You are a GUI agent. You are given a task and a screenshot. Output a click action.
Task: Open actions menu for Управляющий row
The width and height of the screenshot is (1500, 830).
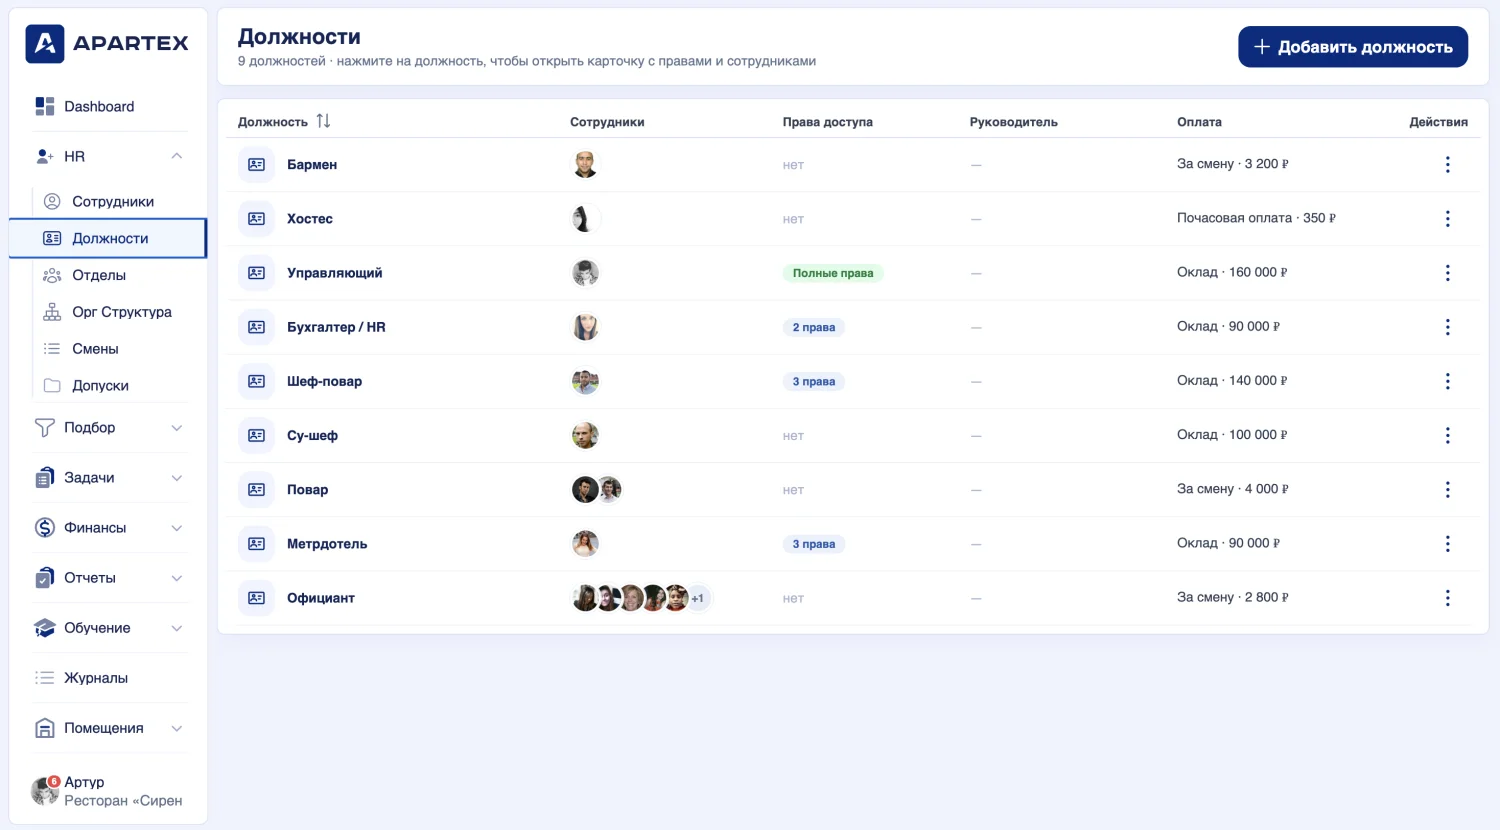coord(1447,273)
